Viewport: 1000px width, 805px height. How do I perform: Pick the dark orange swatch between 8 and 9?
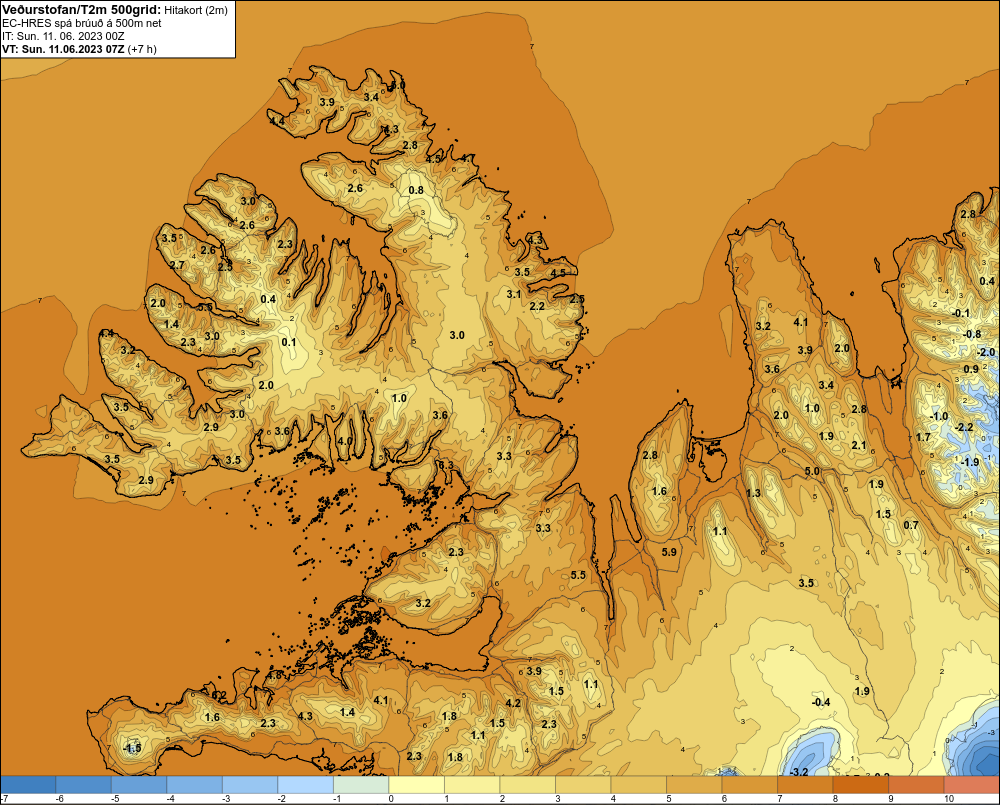pos(860,785)
